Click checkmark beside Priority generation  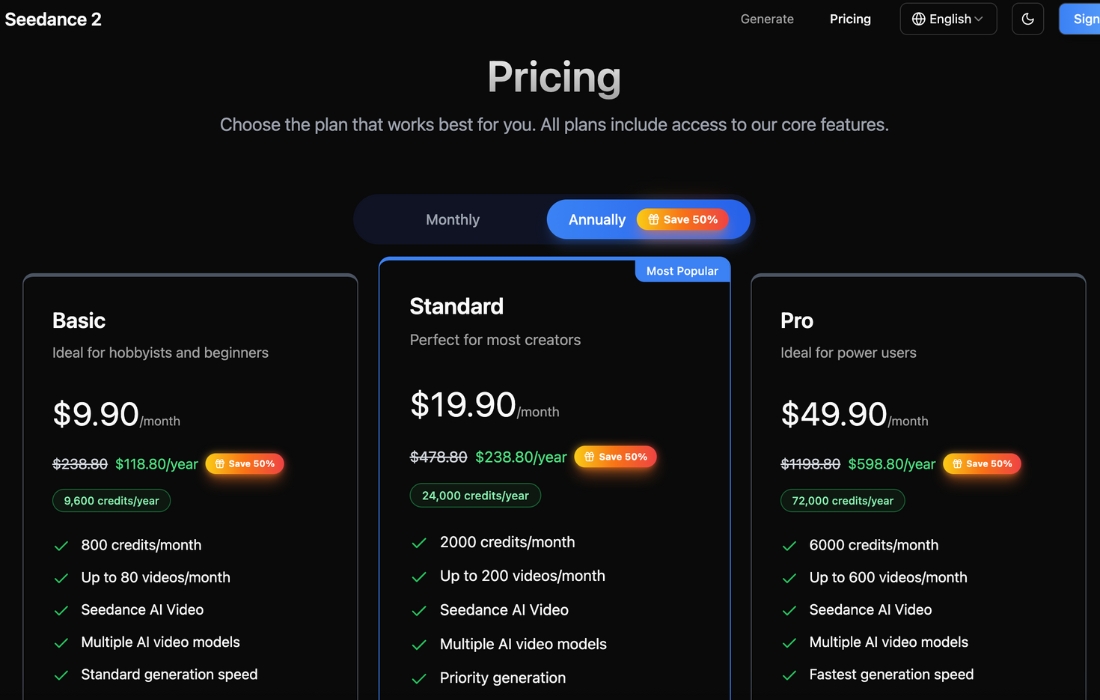(x=419, y=678)
